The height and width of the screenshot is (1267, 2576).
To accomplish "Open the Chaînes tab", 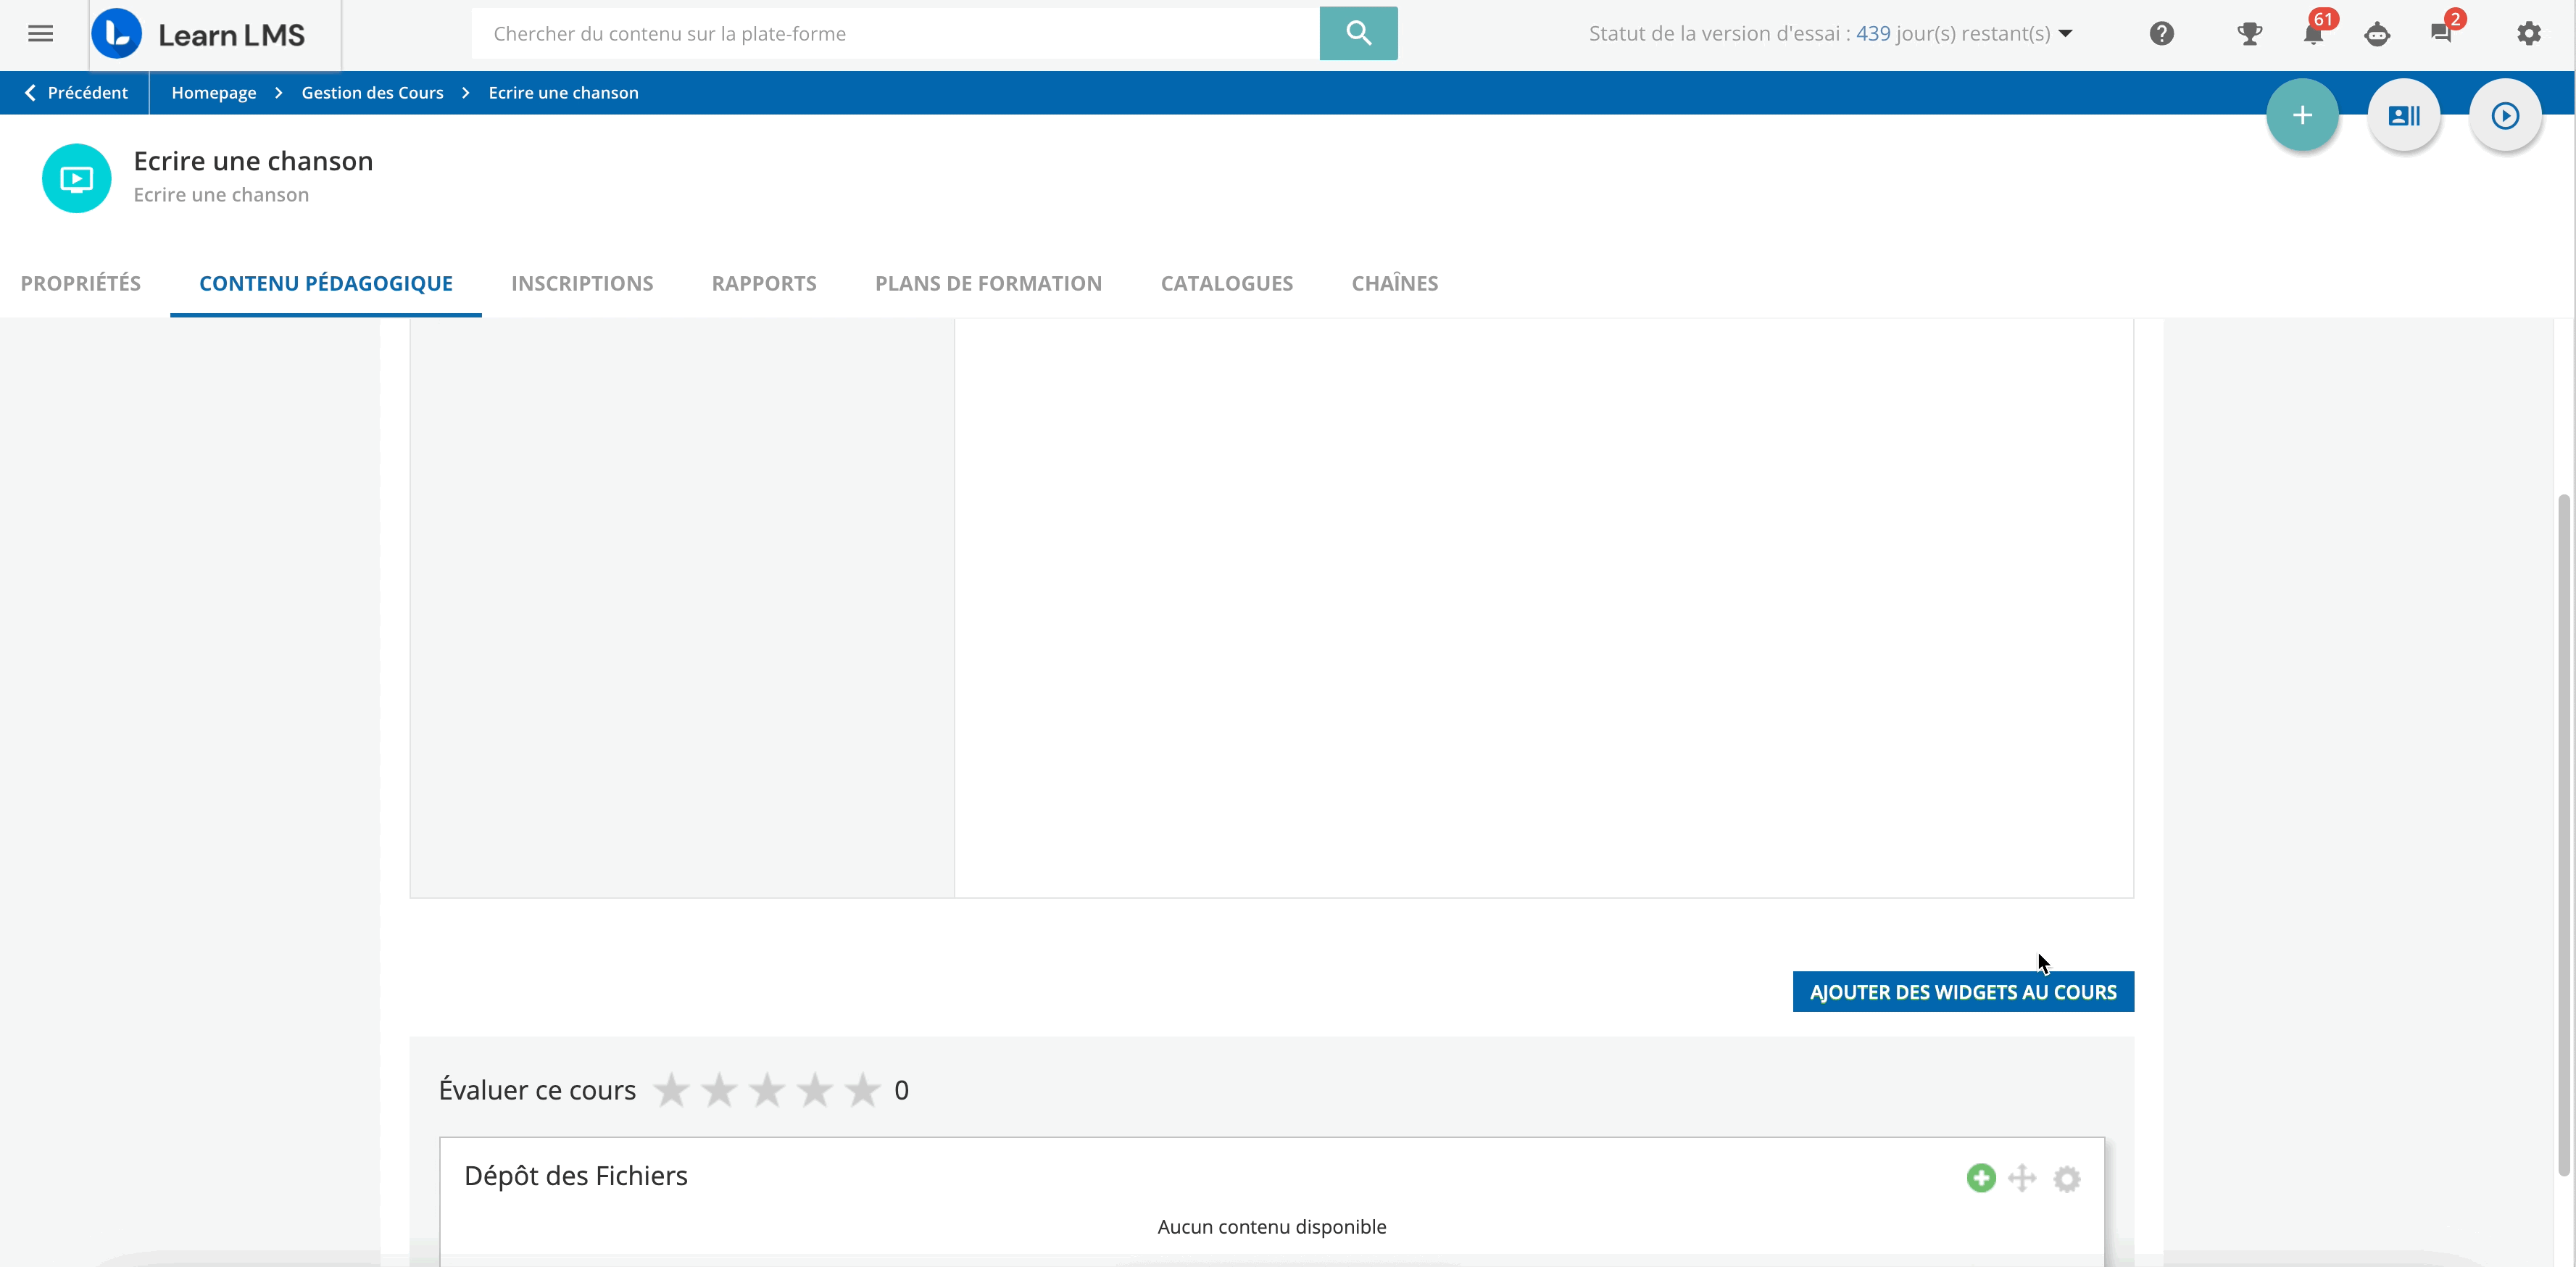I will point(1395,283).
